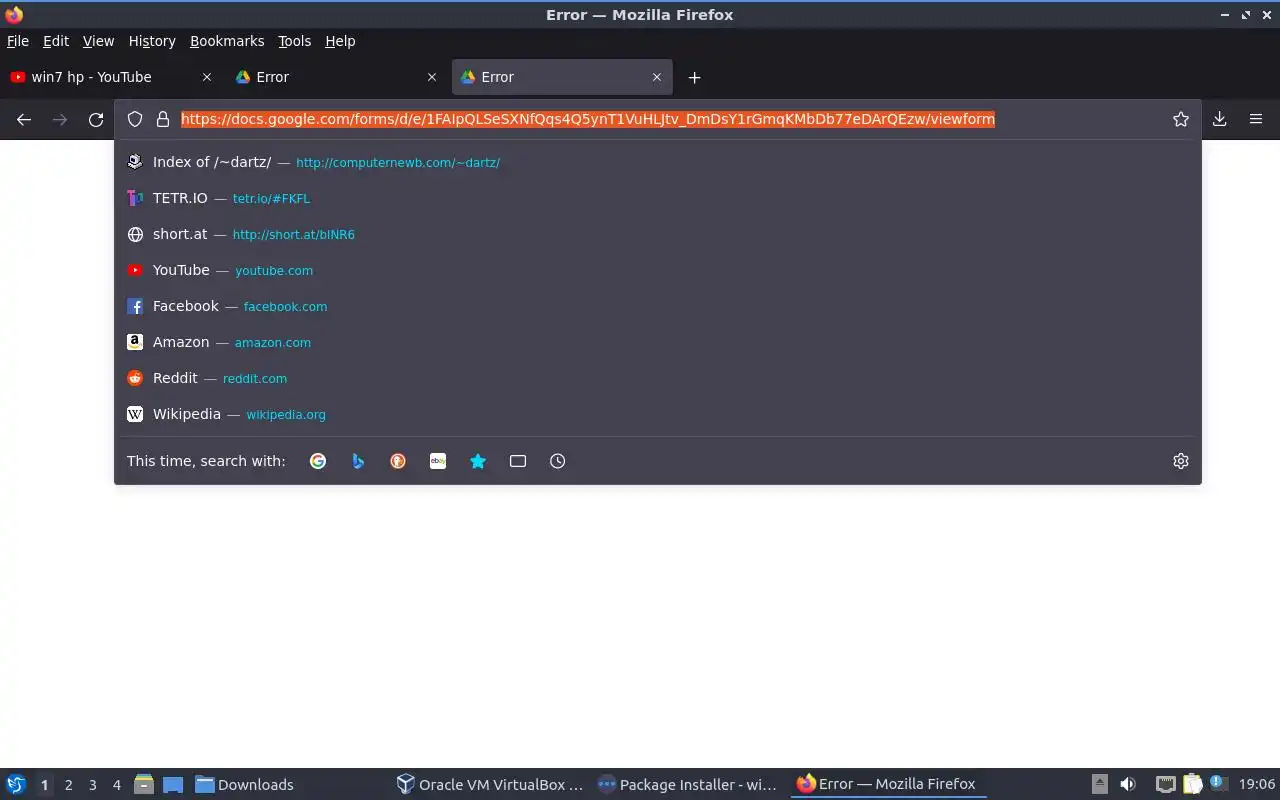Screen dimensions: 1280x800
Task: Open a new tab with plus button
Action: 694,77
